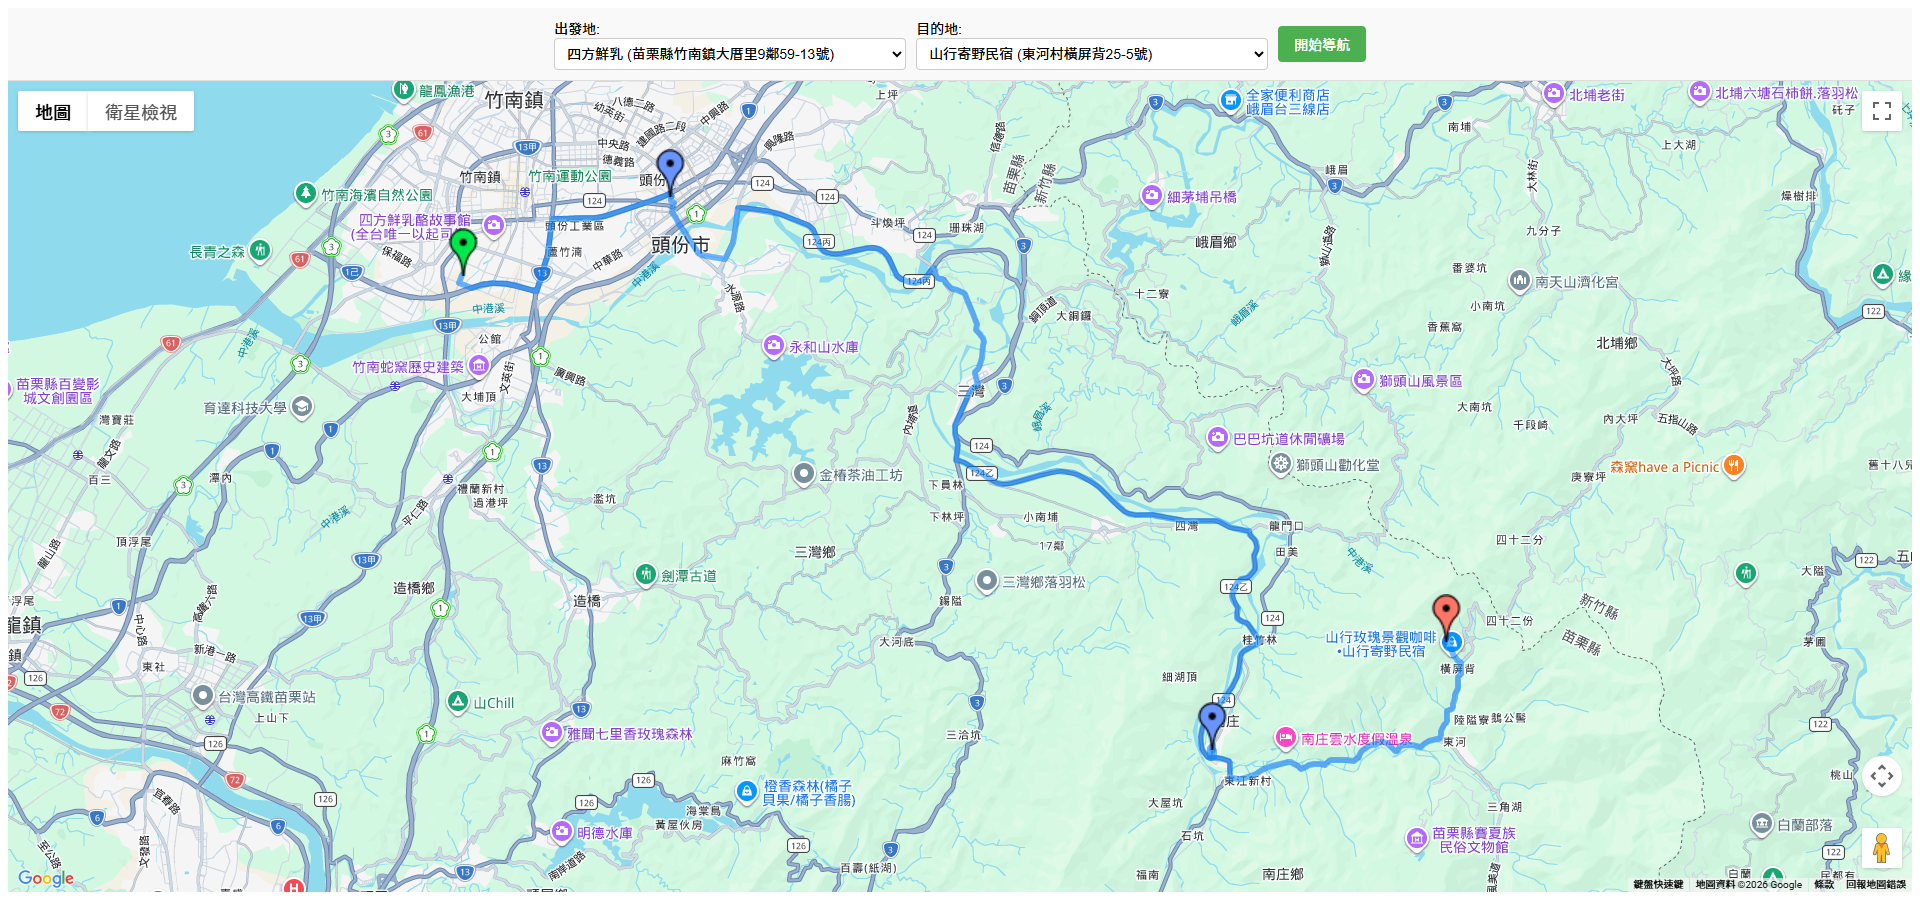Open the 目的地 destination dropdown
The image size is (1920, 911).
click(1091, 54)
